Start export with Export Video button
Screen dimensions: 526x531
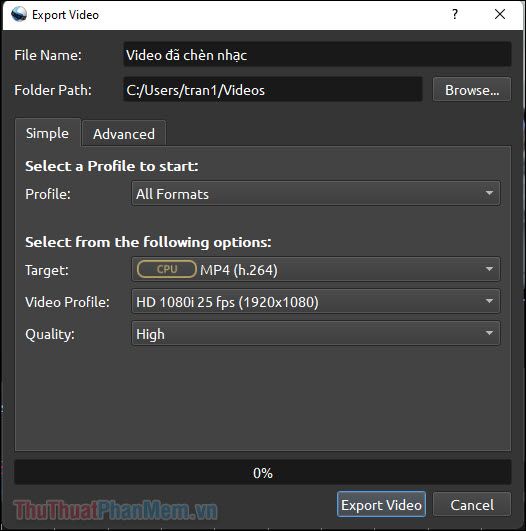(381, 505)
